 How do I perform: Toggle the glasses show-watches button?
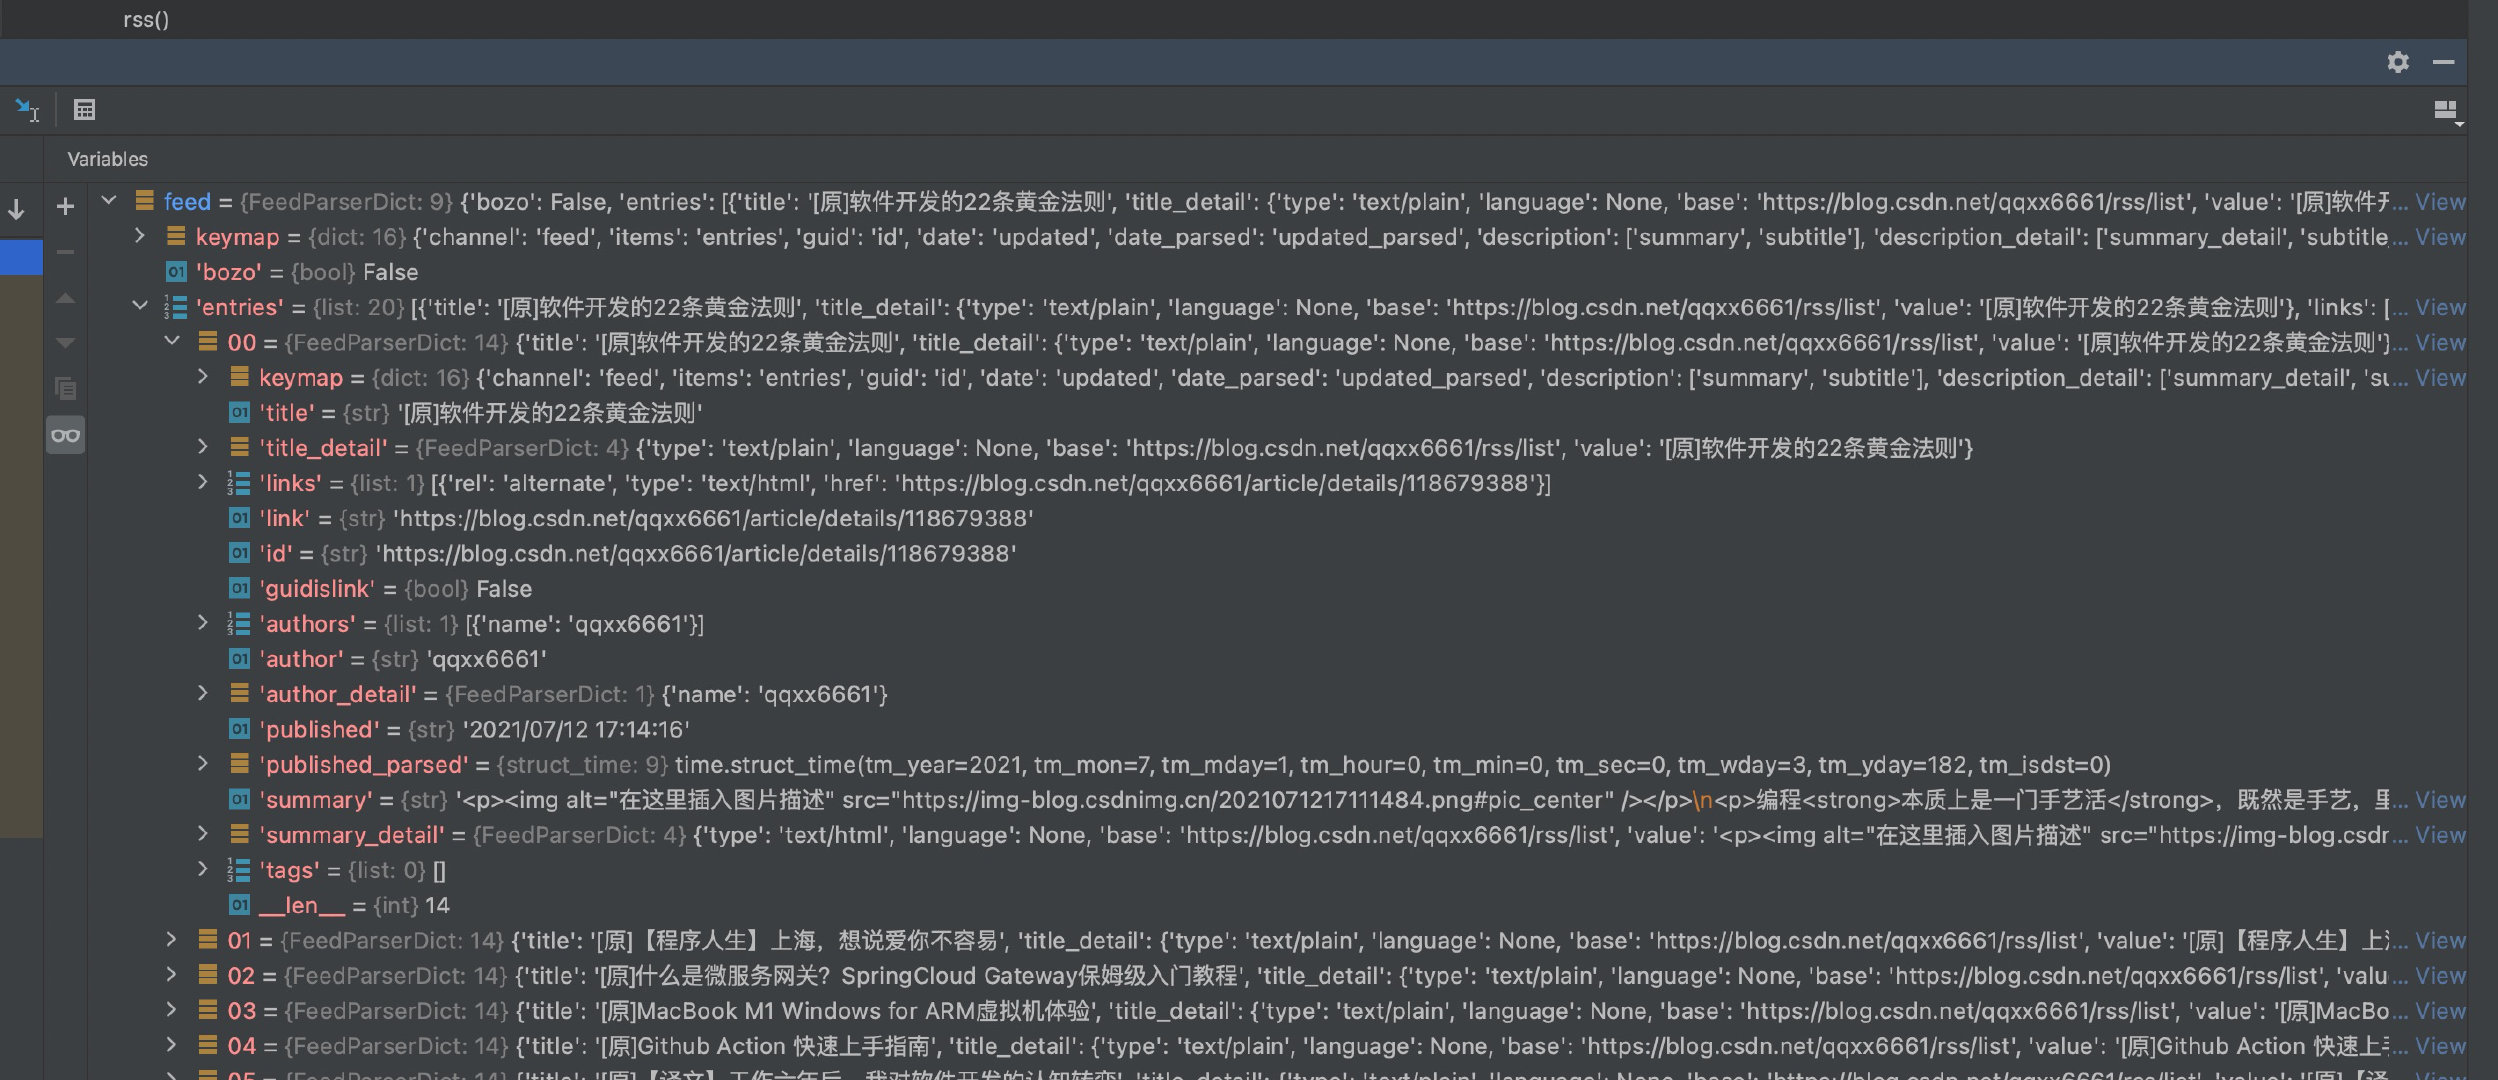(x=65, y=435)
